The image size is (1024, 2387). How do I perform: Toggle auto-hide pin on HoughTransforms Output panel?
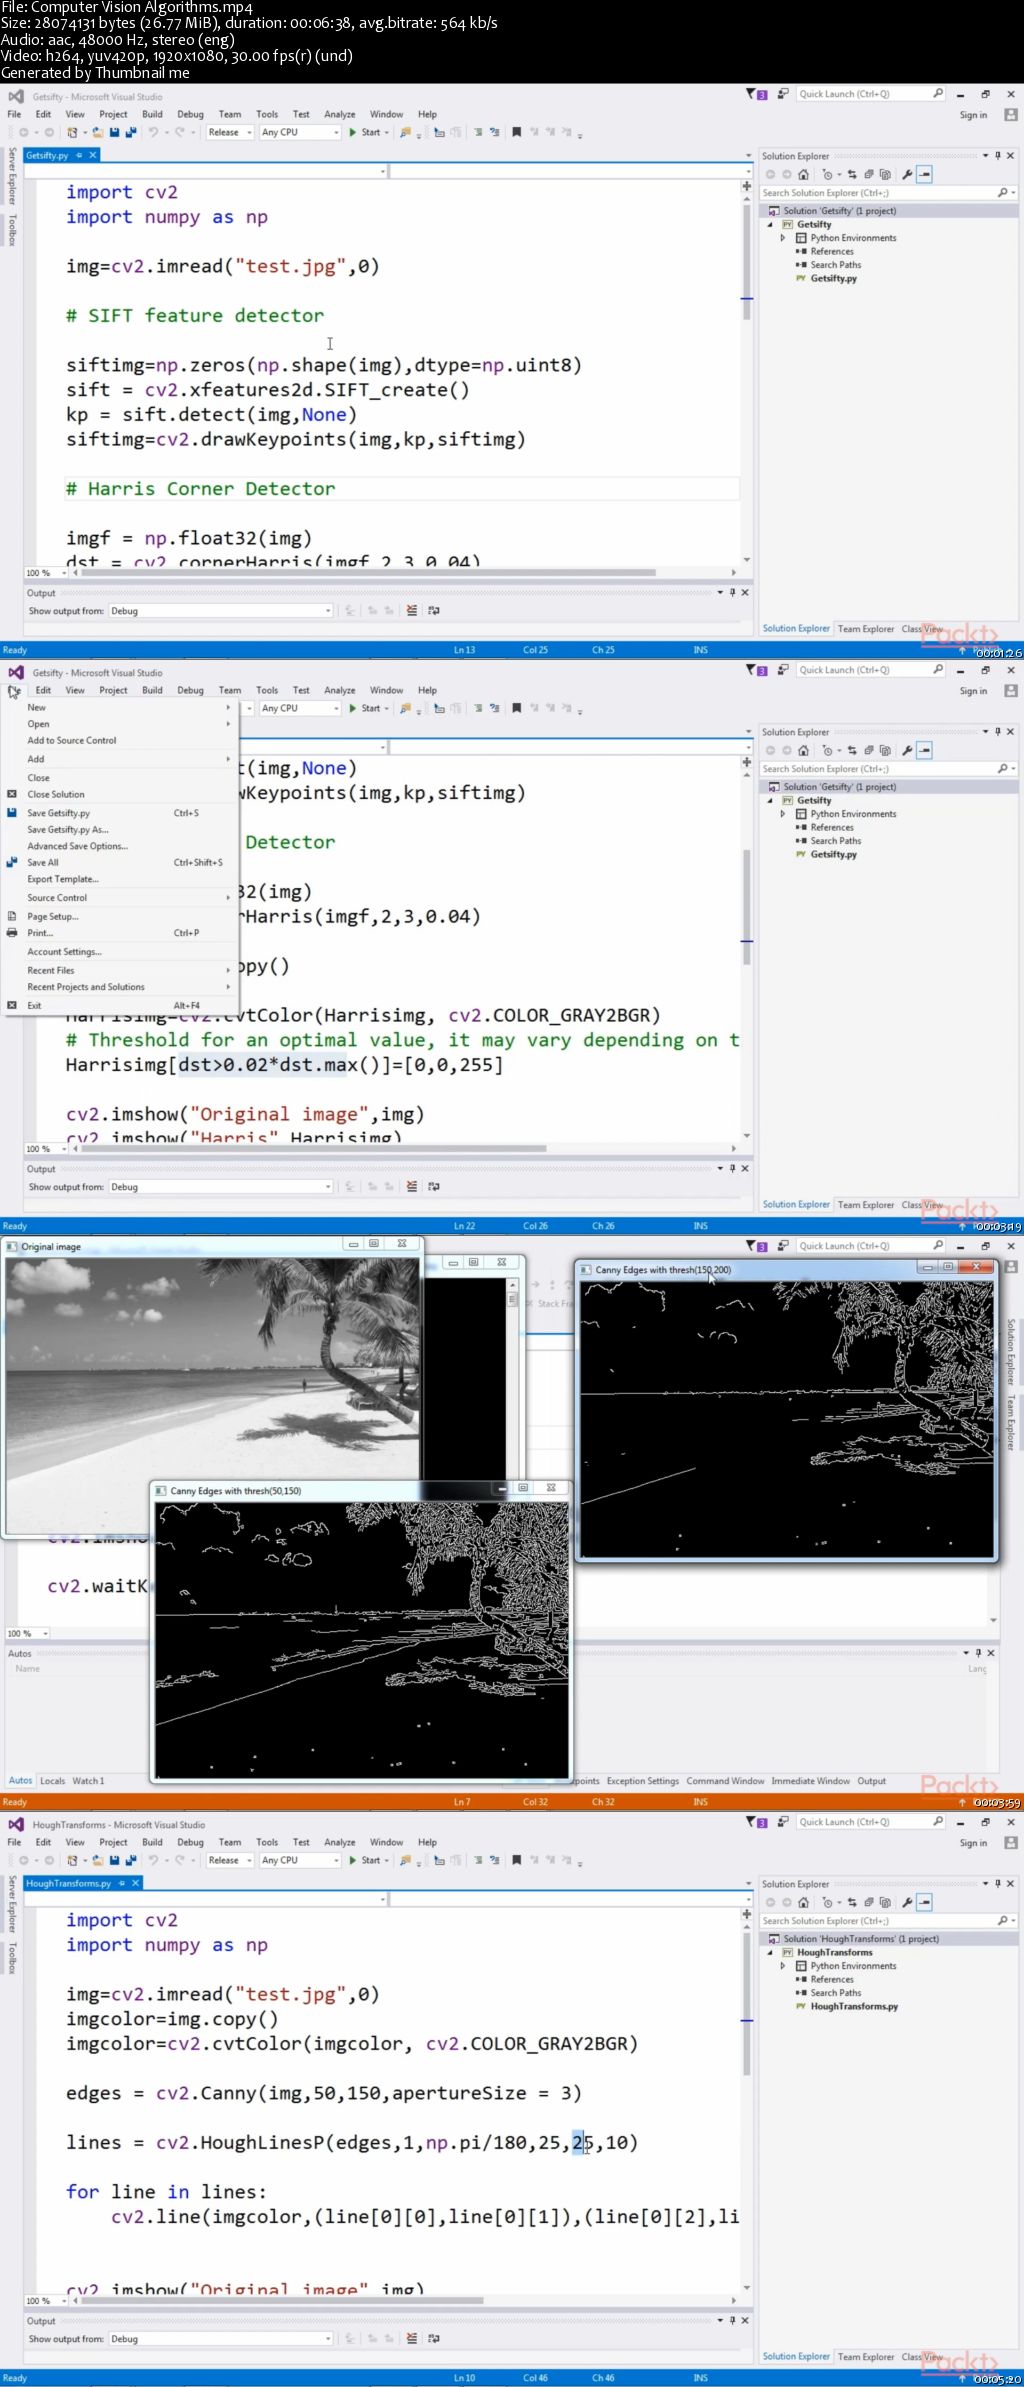tap(732, 2320)
